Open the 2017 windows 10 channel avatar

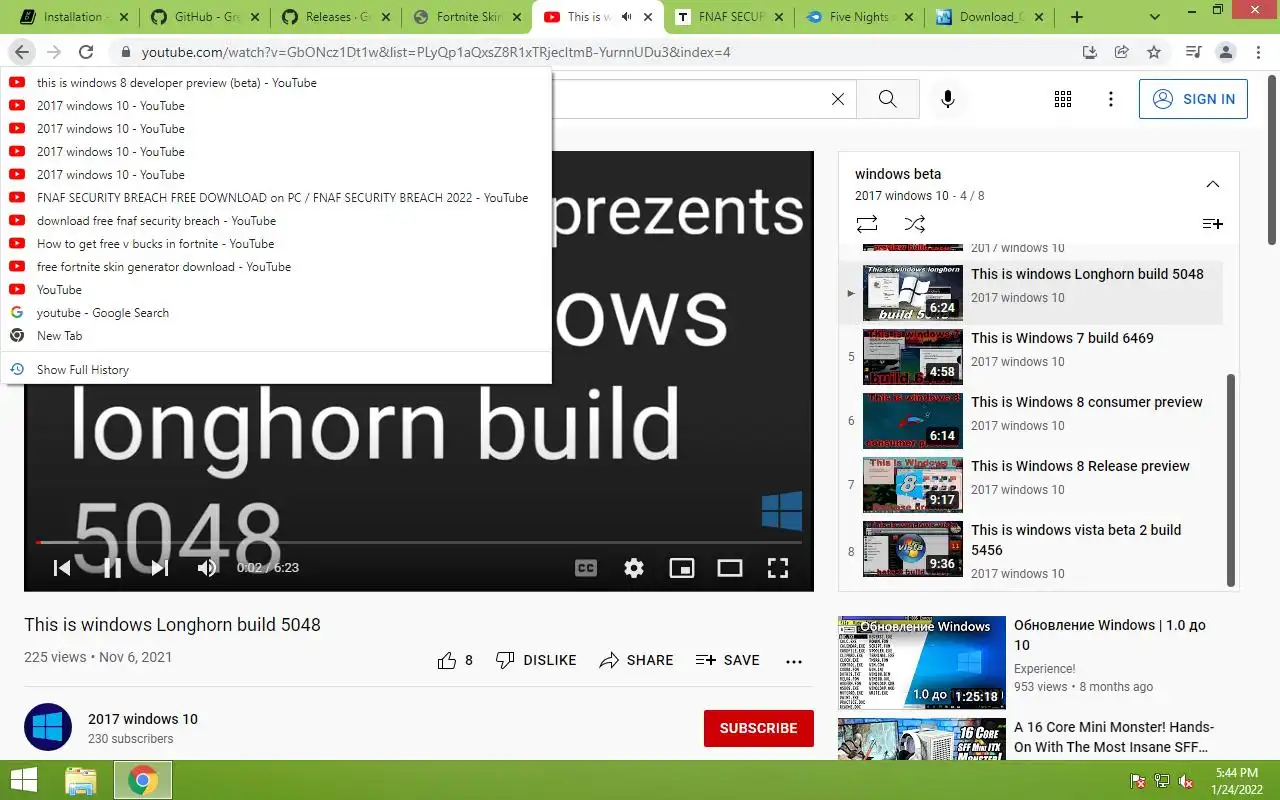click(x=48, y=727)
